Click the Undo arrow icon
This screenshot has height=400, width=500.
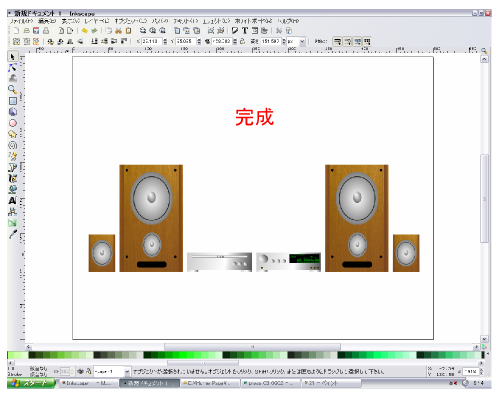point(85,31)
